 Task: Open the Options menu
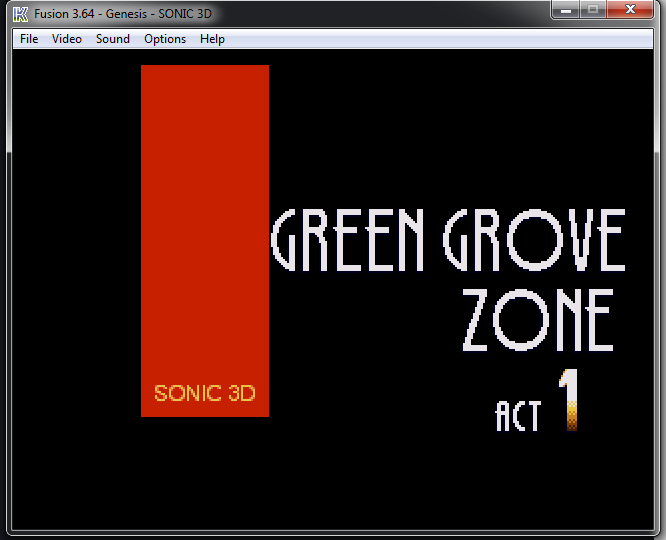pos(165,39)
